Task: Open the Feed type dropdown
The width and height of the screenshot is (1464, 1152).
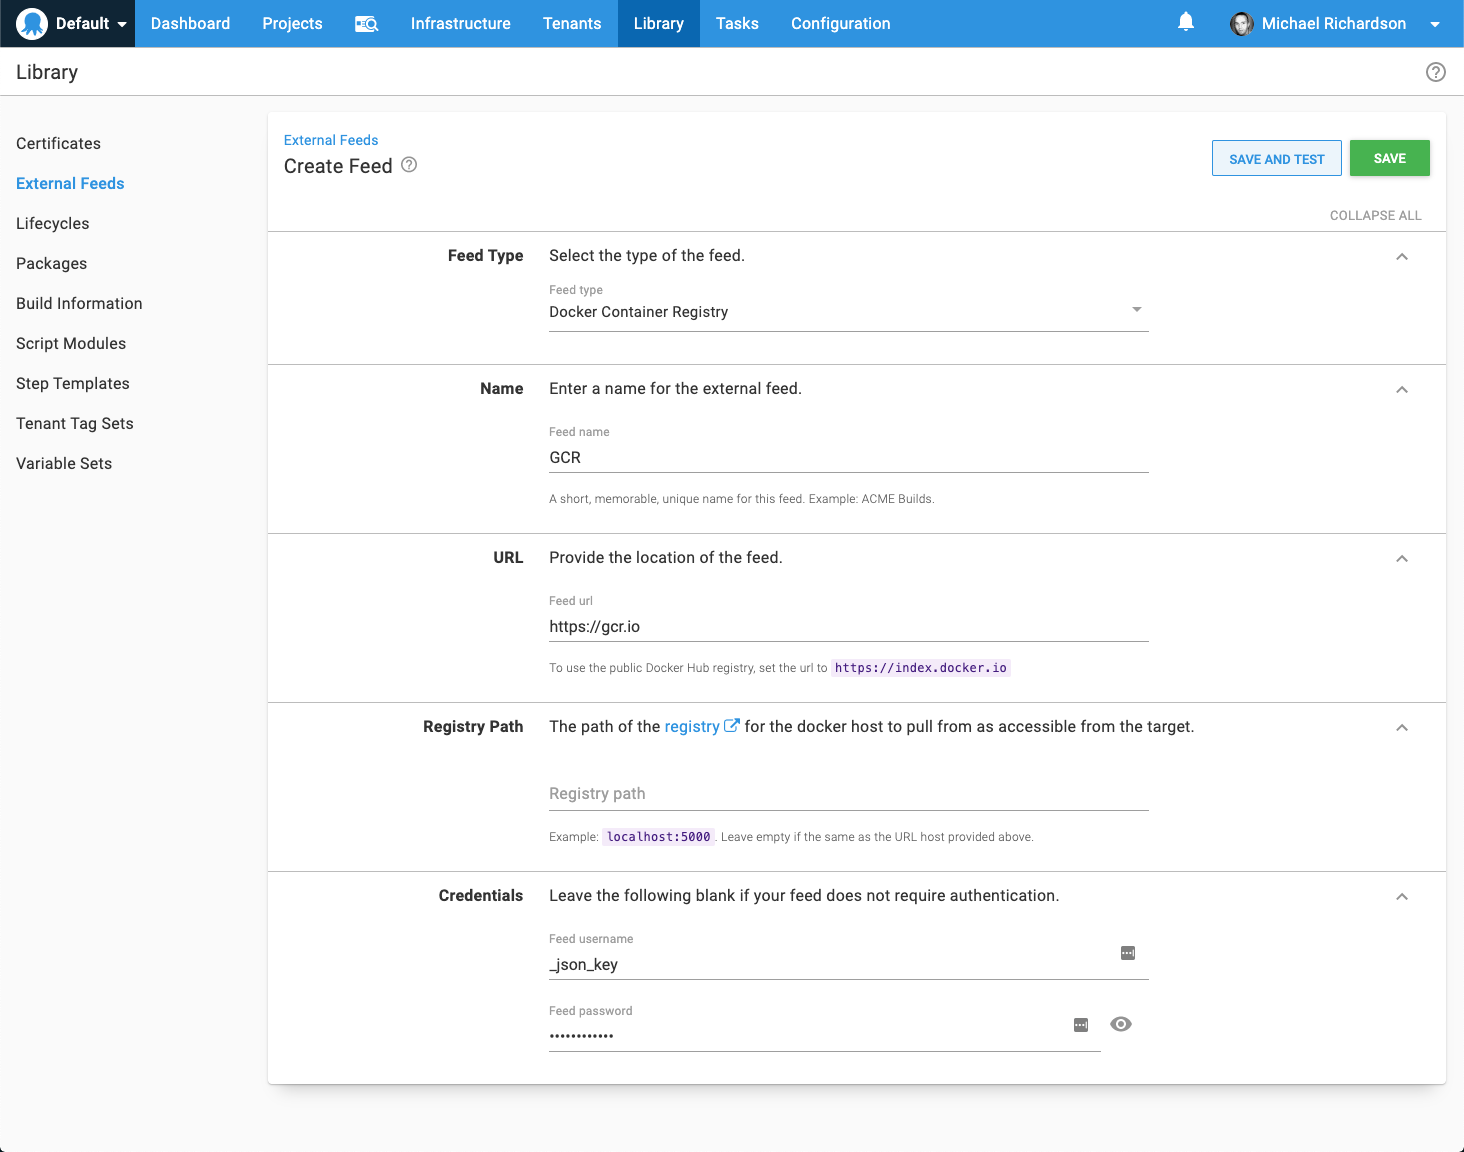Action: pos(848,312)
